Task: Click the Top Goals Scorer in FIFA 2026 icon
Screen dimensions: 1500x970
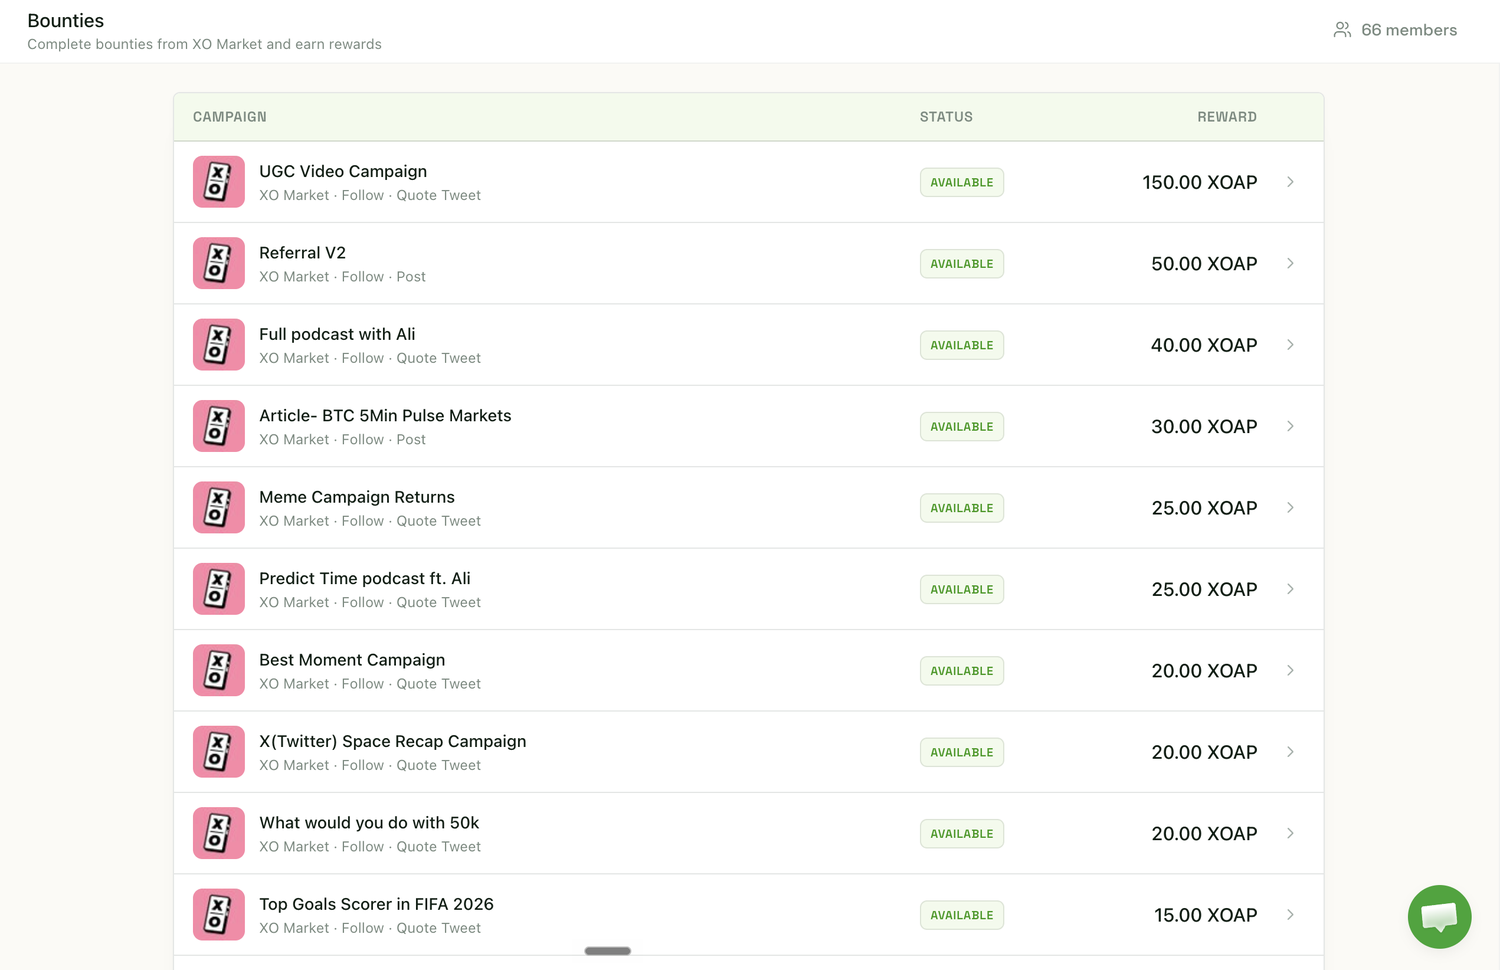Action: tap(219, 915)
